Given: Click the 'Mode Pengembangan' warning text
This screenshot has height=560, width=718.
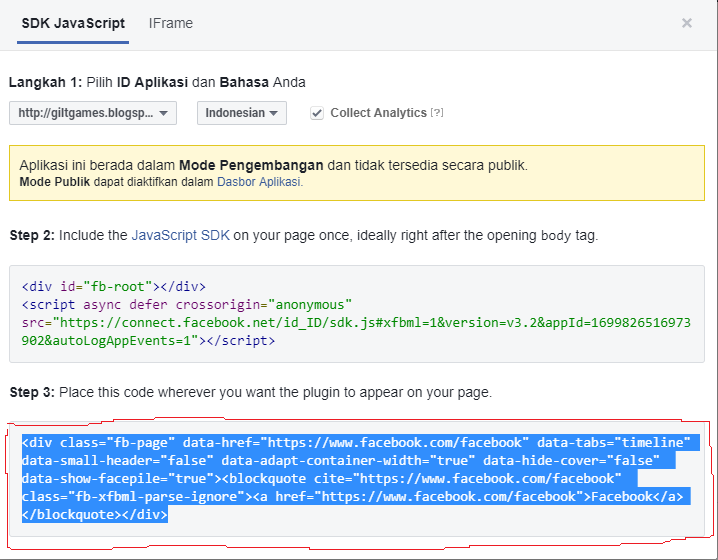Looking at the screenshot, I should coord(251,165).
